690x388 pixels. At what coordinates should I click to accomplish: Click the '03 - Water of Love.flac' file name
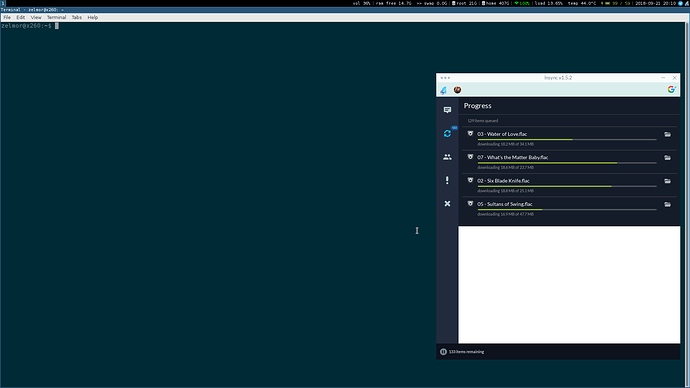coord(502,134)
